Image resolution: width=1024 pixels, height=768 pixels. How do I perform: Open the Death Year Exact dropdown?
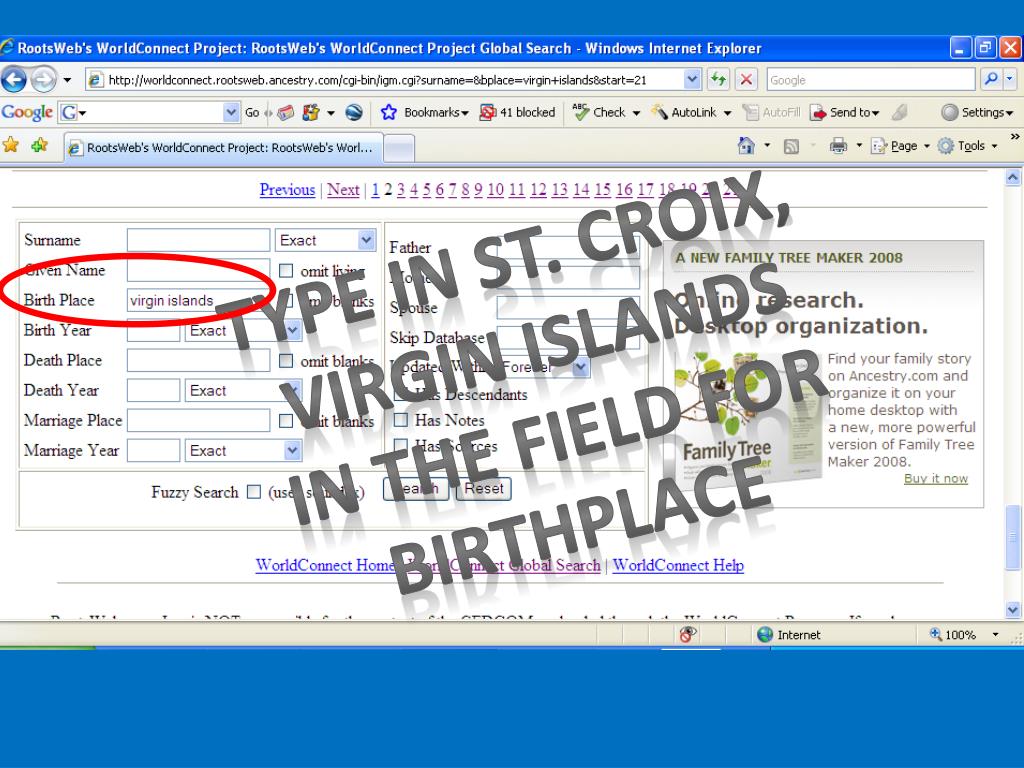[292, 390]
